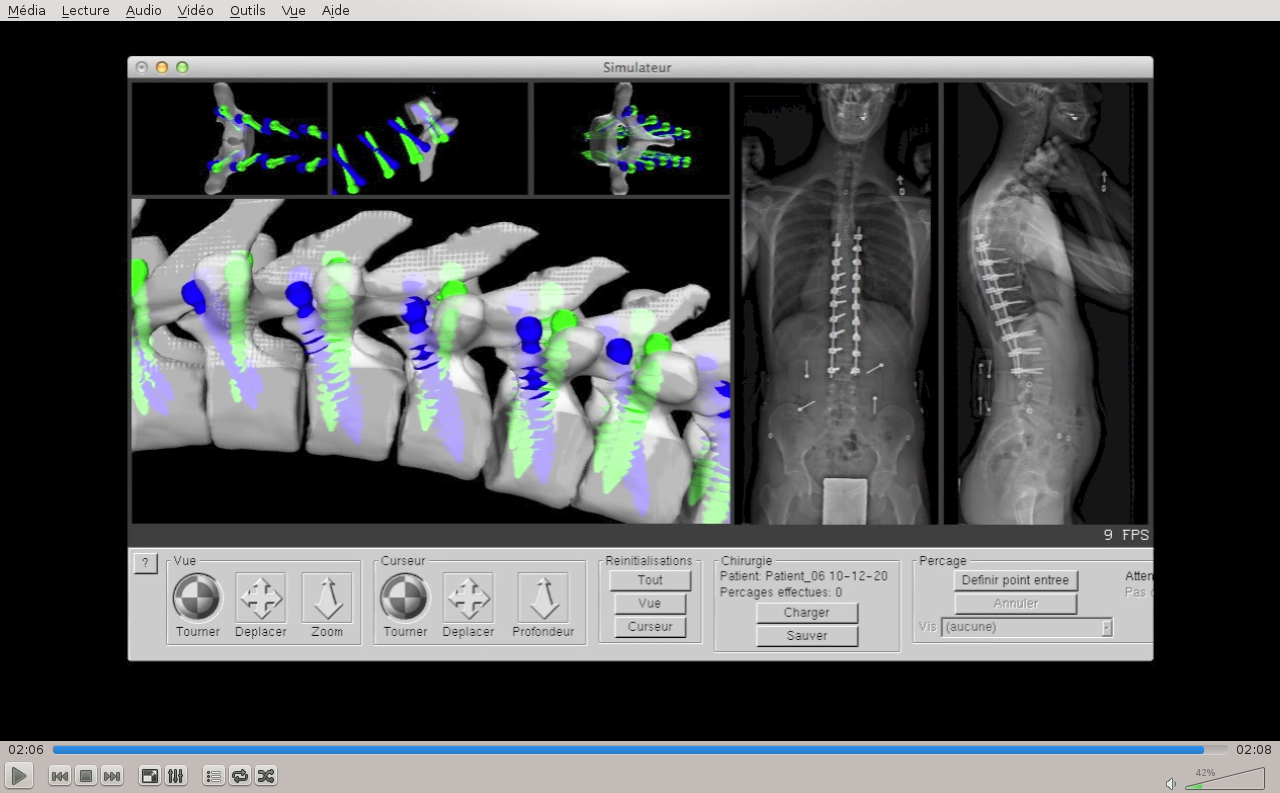Mute the audio using the speaker icon
This screenshot has width=1280, height=793.
(x=1171, y=784)
